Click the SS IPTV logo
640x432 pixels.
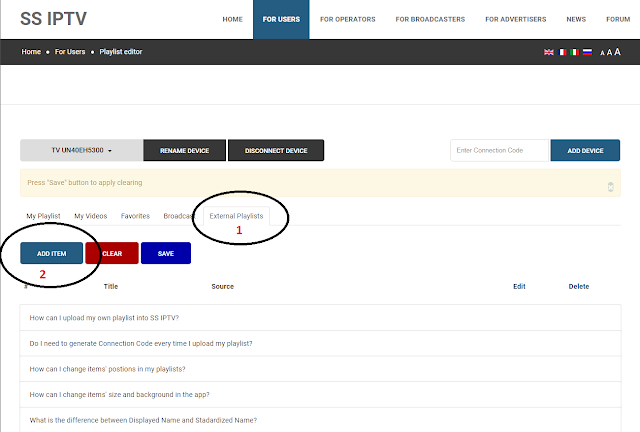point(53,19)
